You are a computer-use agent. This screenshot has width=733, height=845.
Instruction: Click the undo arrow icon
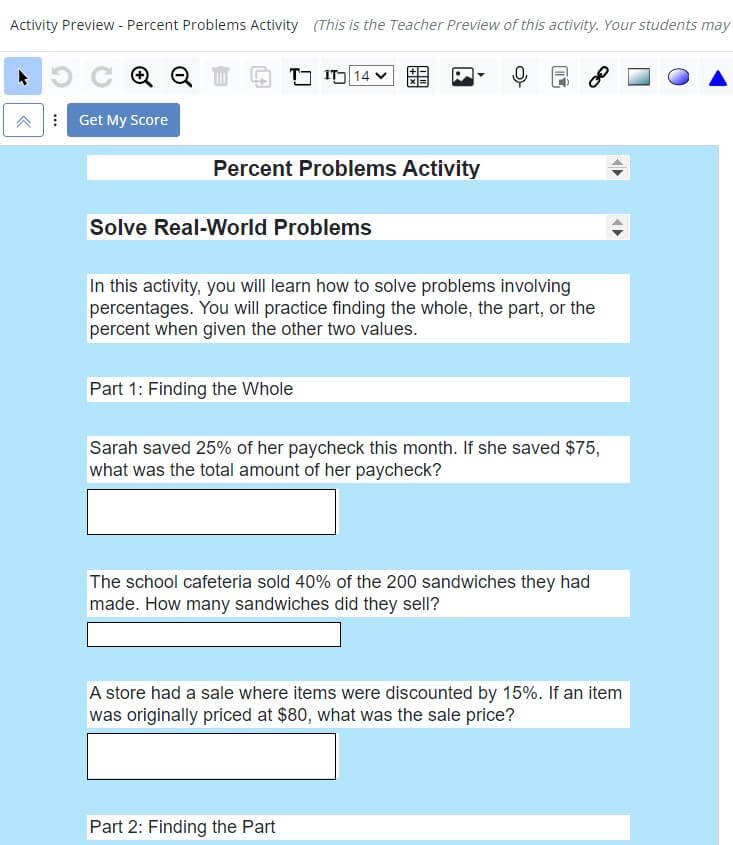pos(61,76)
